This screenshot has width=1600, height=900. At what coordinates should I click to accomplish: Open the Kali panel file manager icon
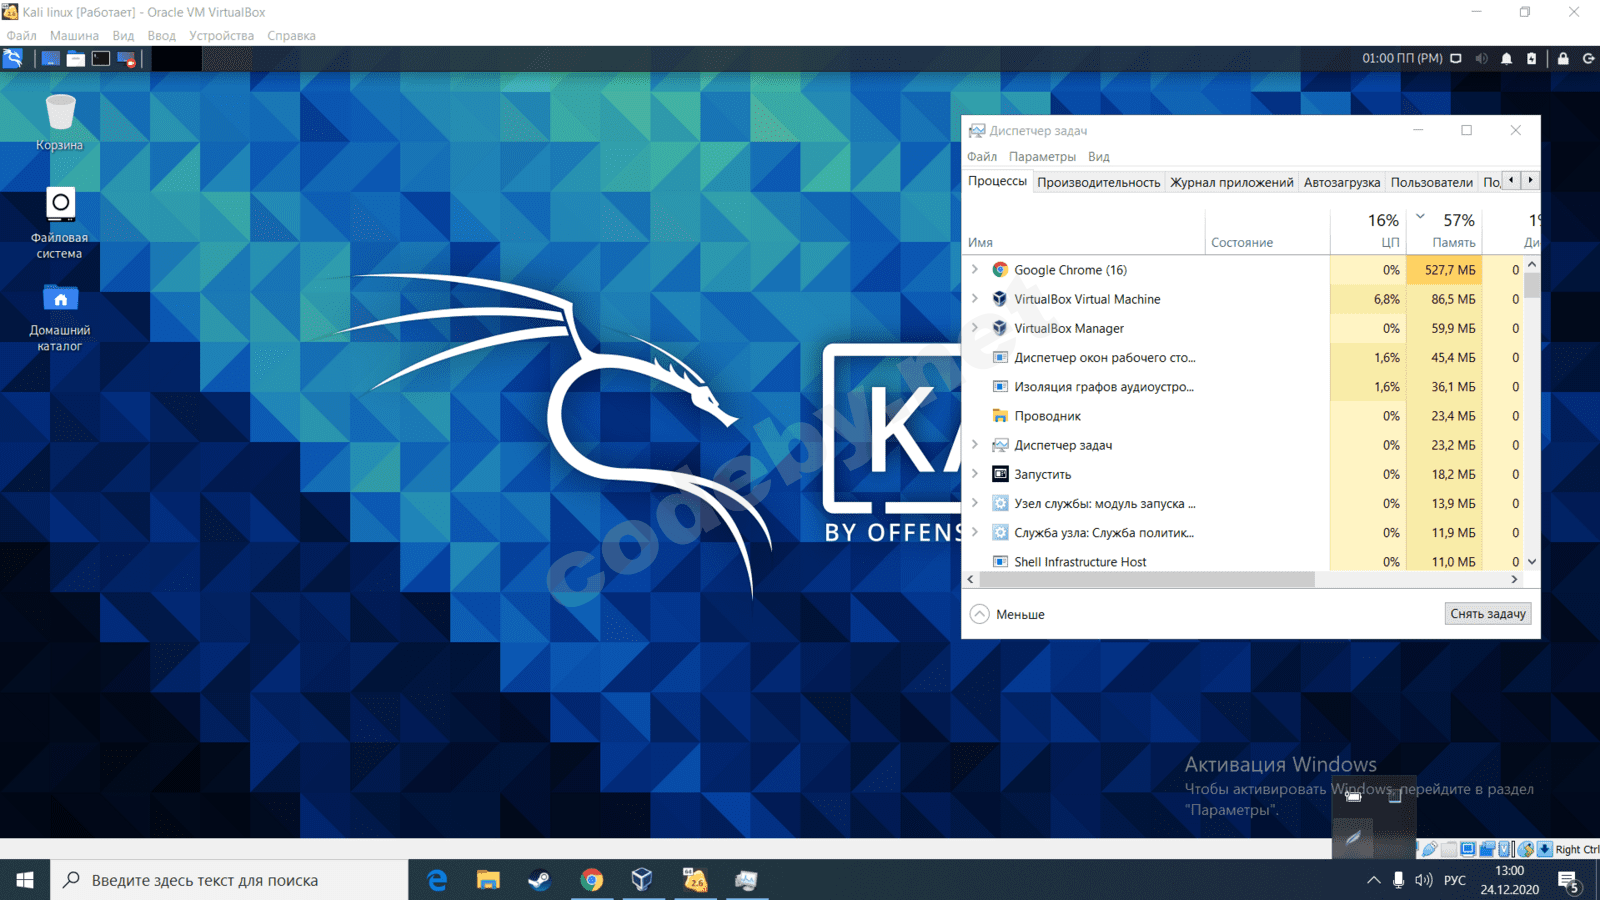coord(76,59)
